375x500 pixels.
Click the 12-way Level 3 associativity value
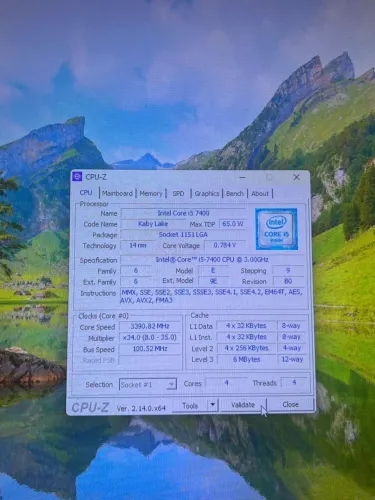[292, 359]
